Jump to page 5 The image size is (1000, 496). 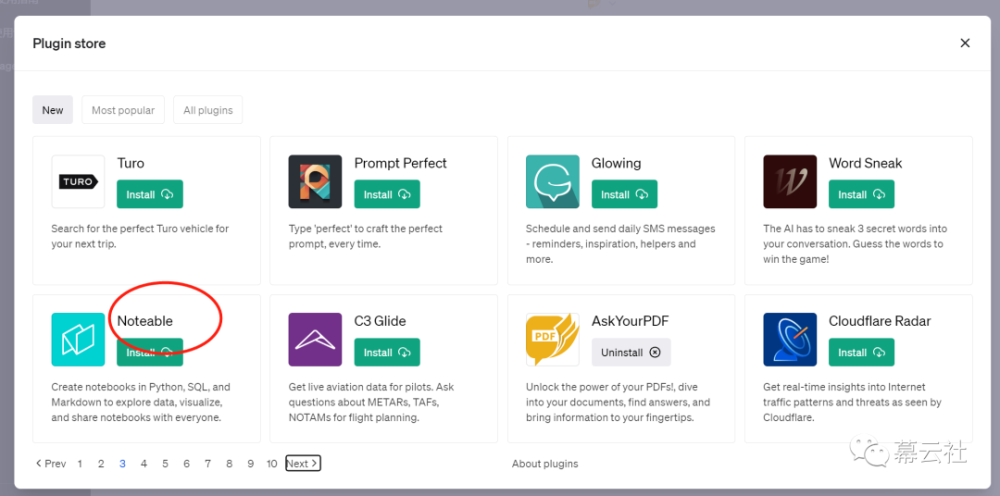coord(165,463)
